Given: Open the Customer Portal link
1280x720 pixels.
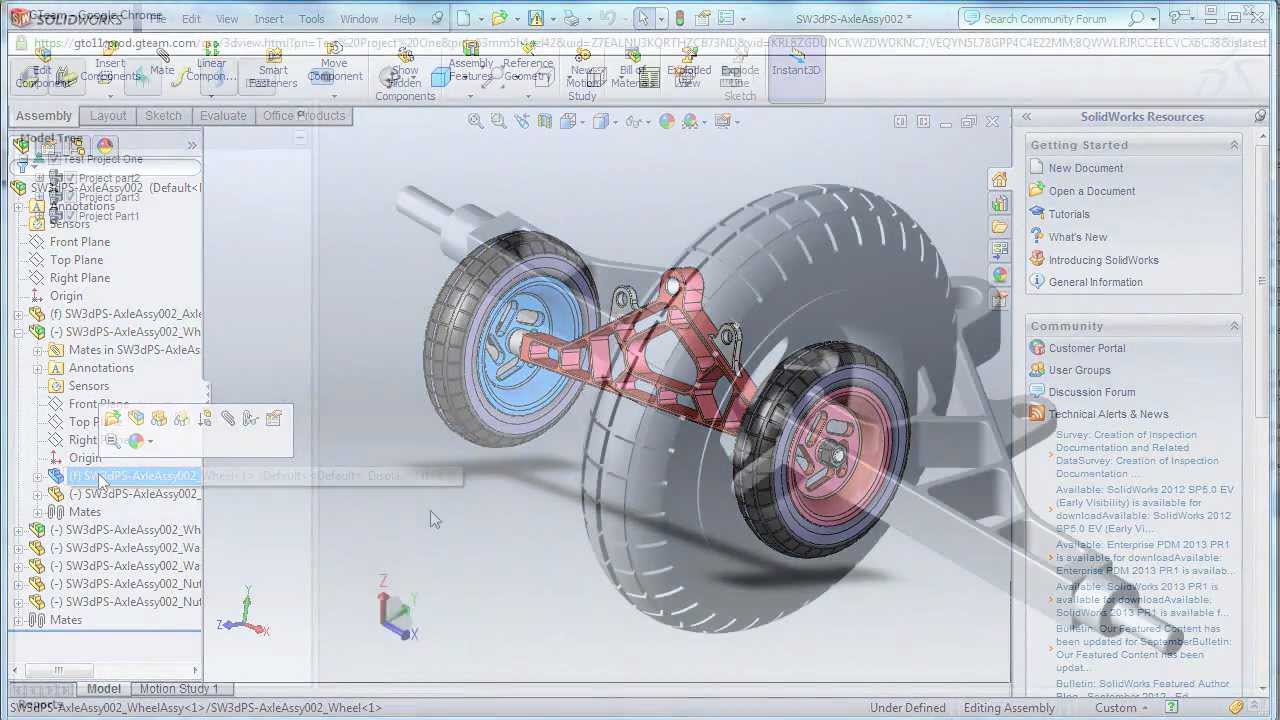Looking at the screenshot, I should click(x=1087, y=348).
